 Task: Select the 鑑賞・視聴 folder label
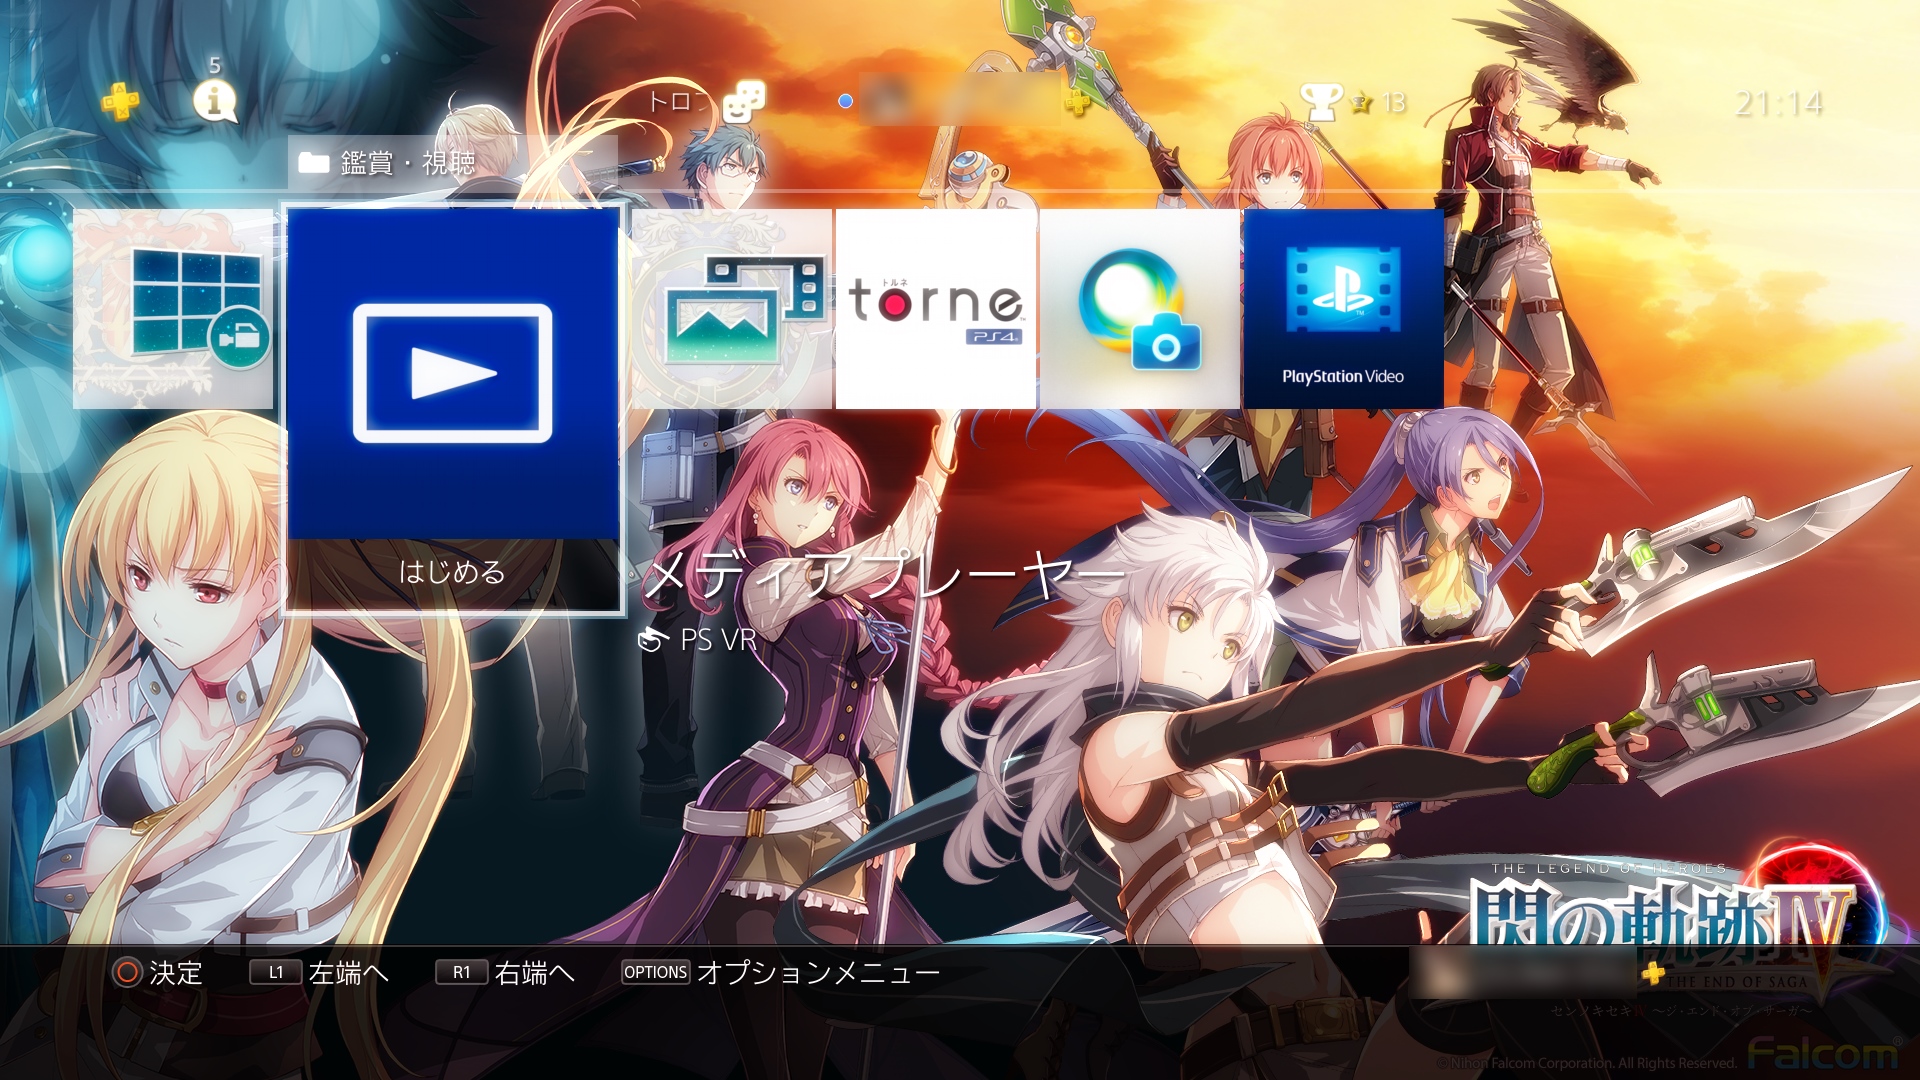tap(407, 162)
